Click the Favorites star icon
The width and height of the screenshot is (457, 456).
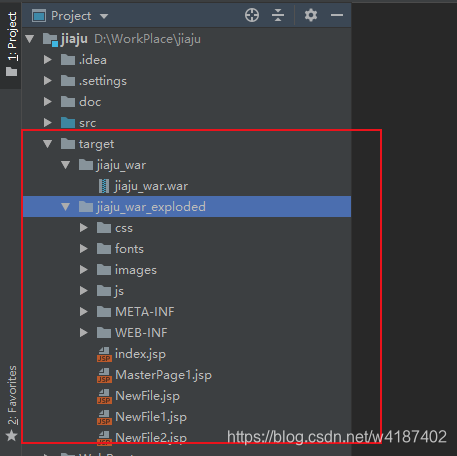pos(12,436)
